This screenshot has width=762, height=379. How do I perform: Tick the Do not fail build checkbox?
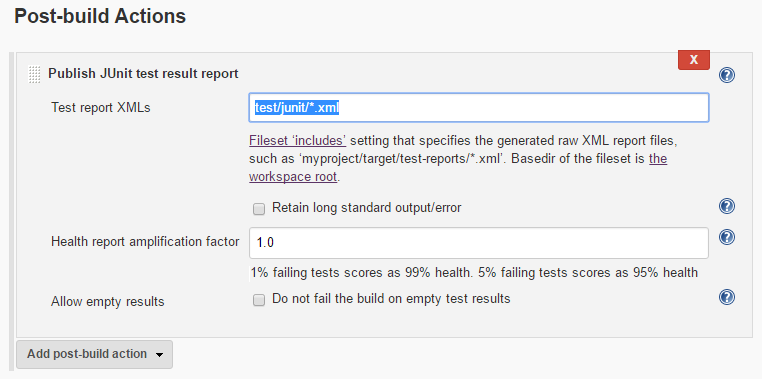click(x=259, y=300)
